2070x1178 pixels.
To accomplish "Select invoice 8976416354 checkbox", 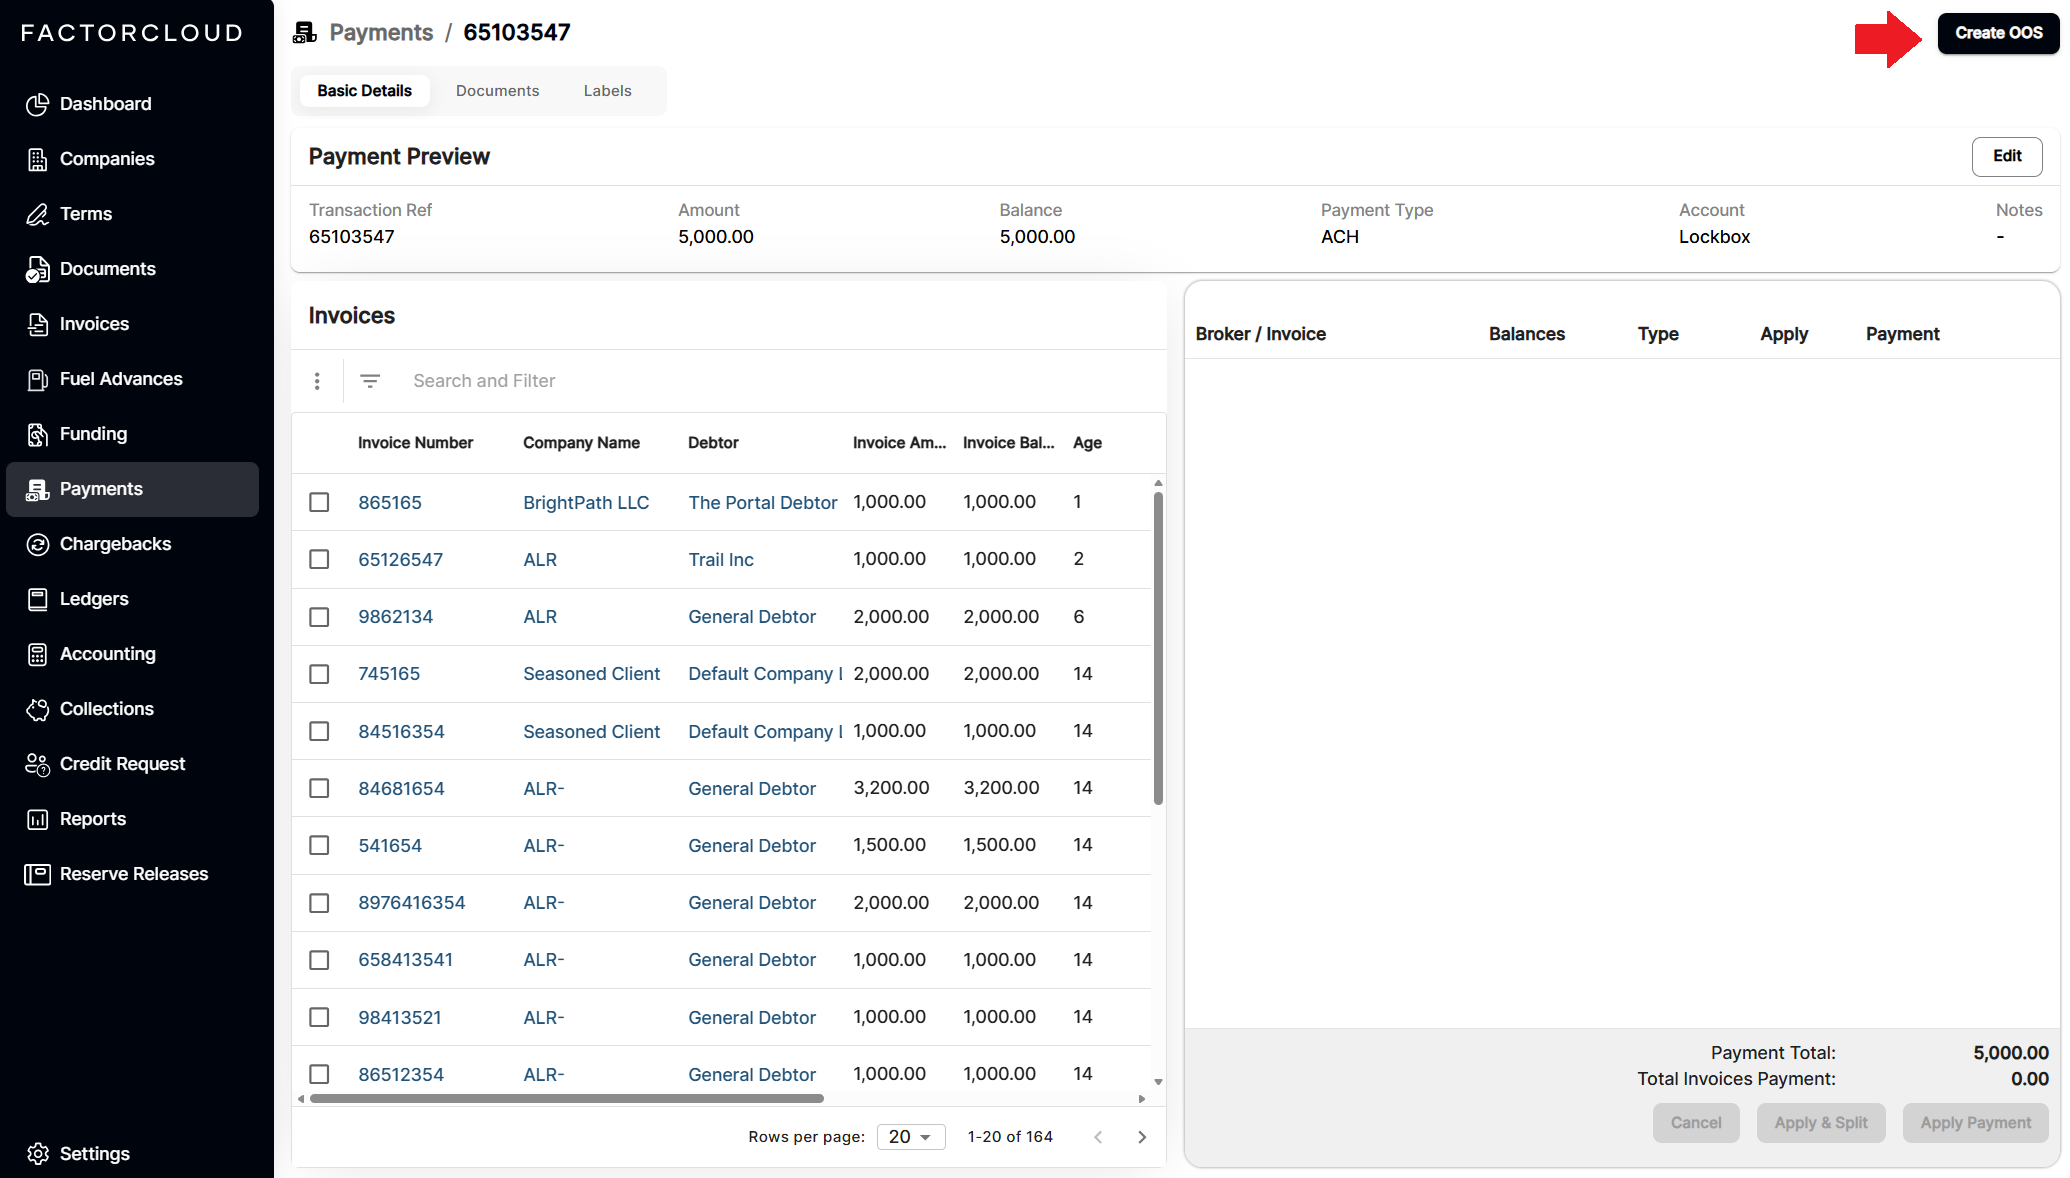I will (319, 903).
